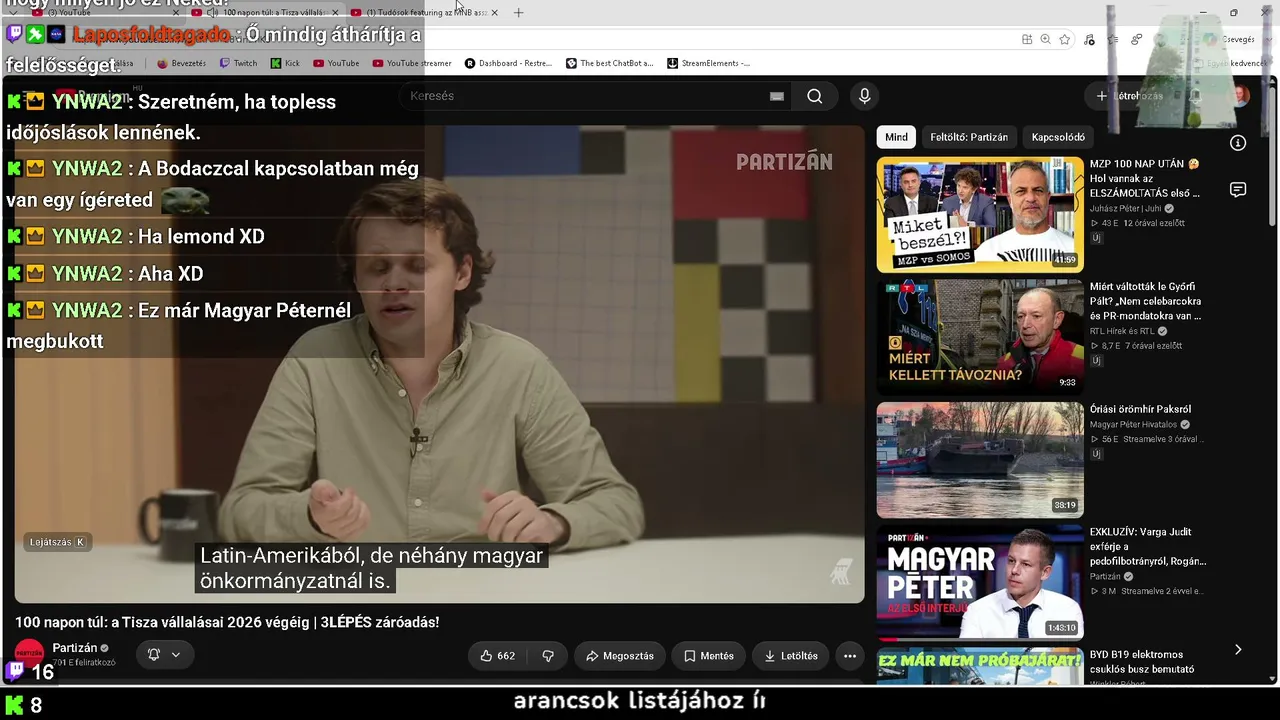Click the zoom magnifier in address bar
1280x720 pixels.
1045,39
